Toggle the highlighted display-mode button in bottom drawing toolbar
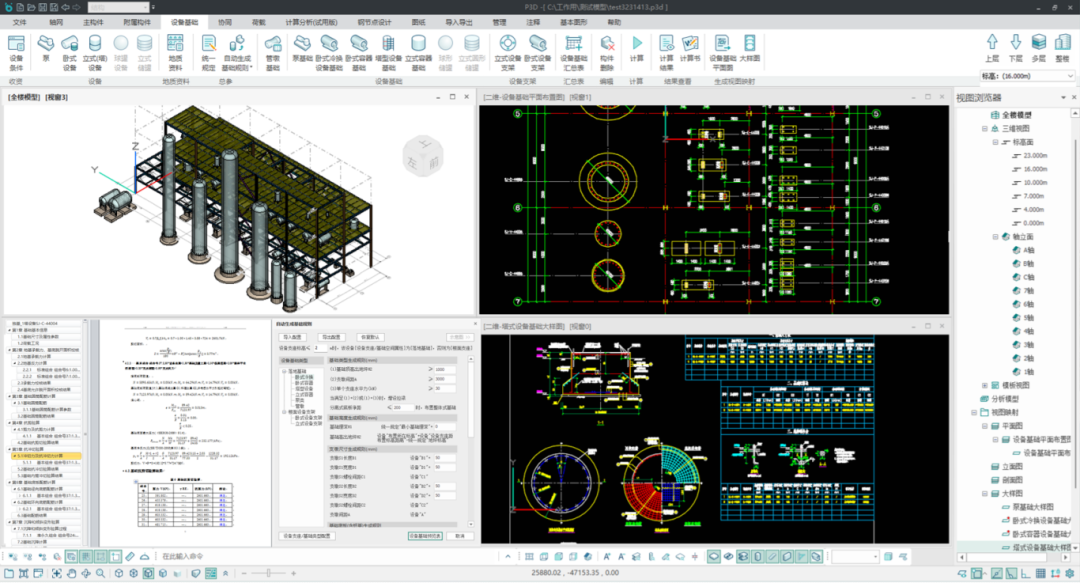 (x=714, y=556)
